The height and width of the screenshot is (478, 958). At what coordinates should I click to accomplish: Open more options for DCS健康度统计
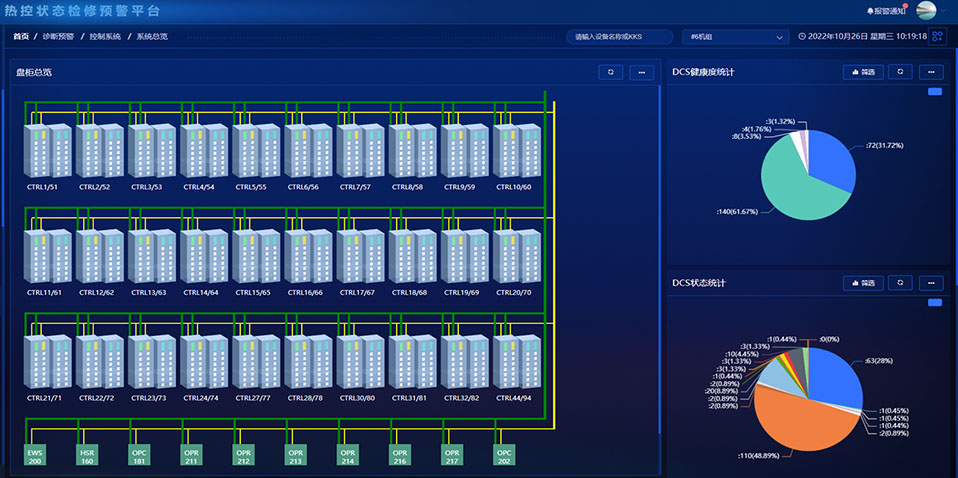click(931, 72)
